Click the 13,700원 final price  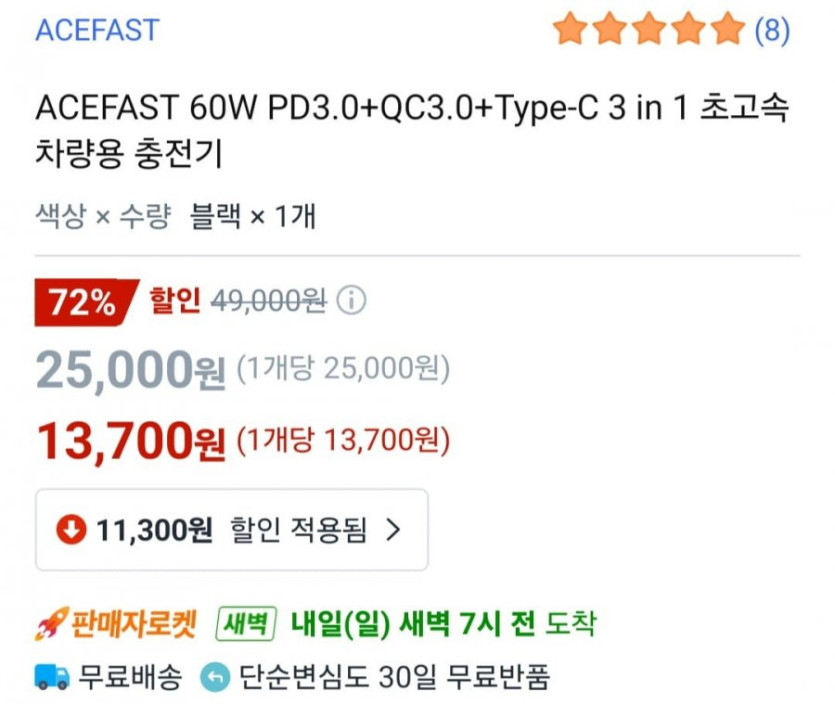click(131, 440)
